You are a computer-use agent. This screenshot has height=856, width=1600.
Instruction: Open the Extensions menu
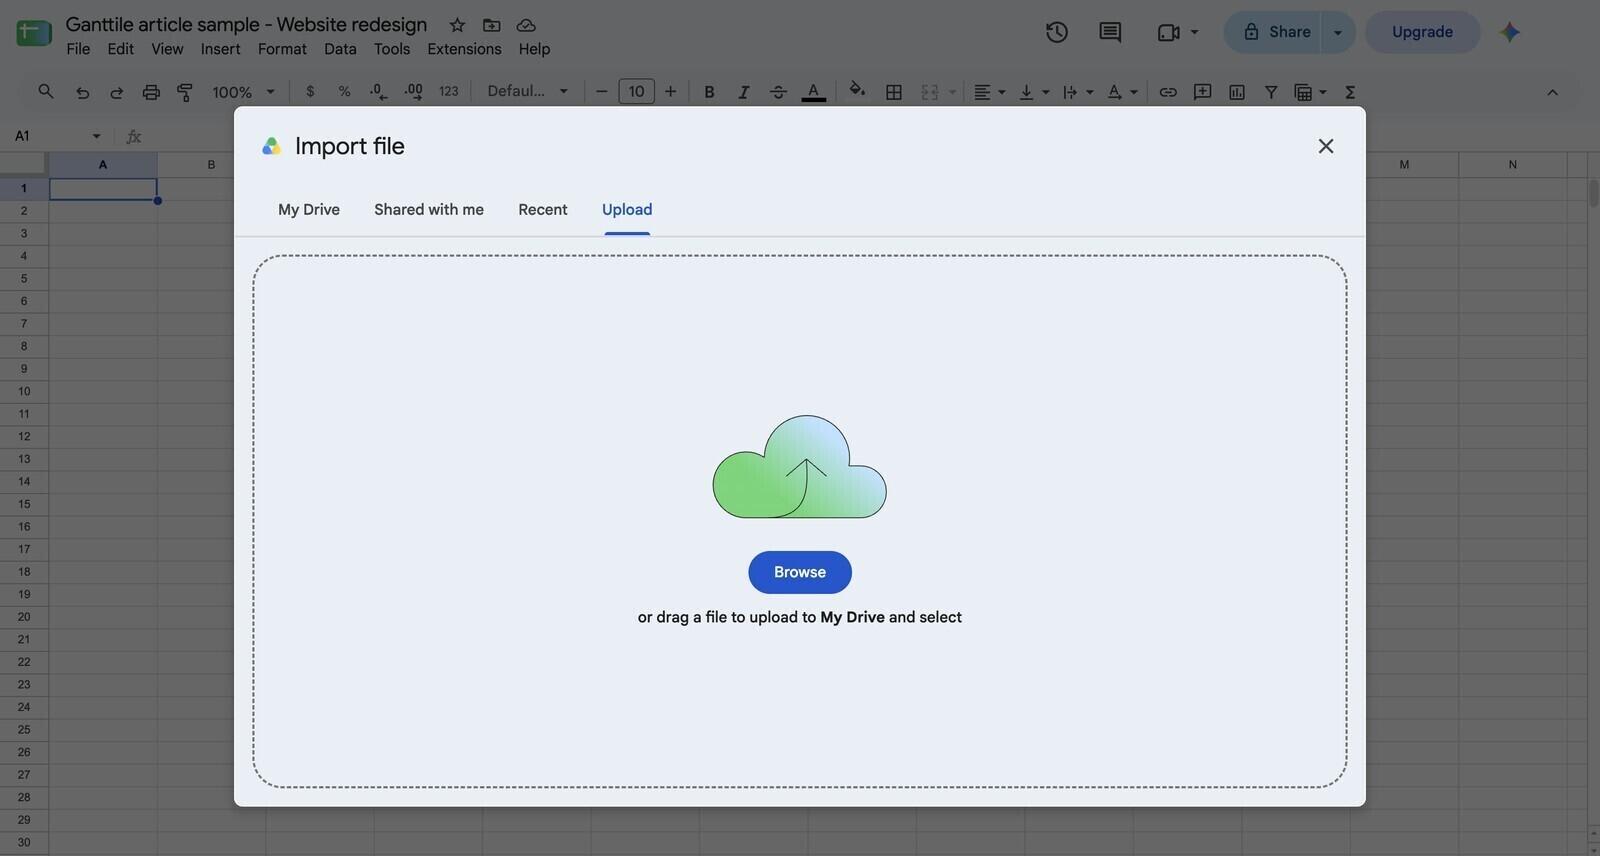coord(464,49)
